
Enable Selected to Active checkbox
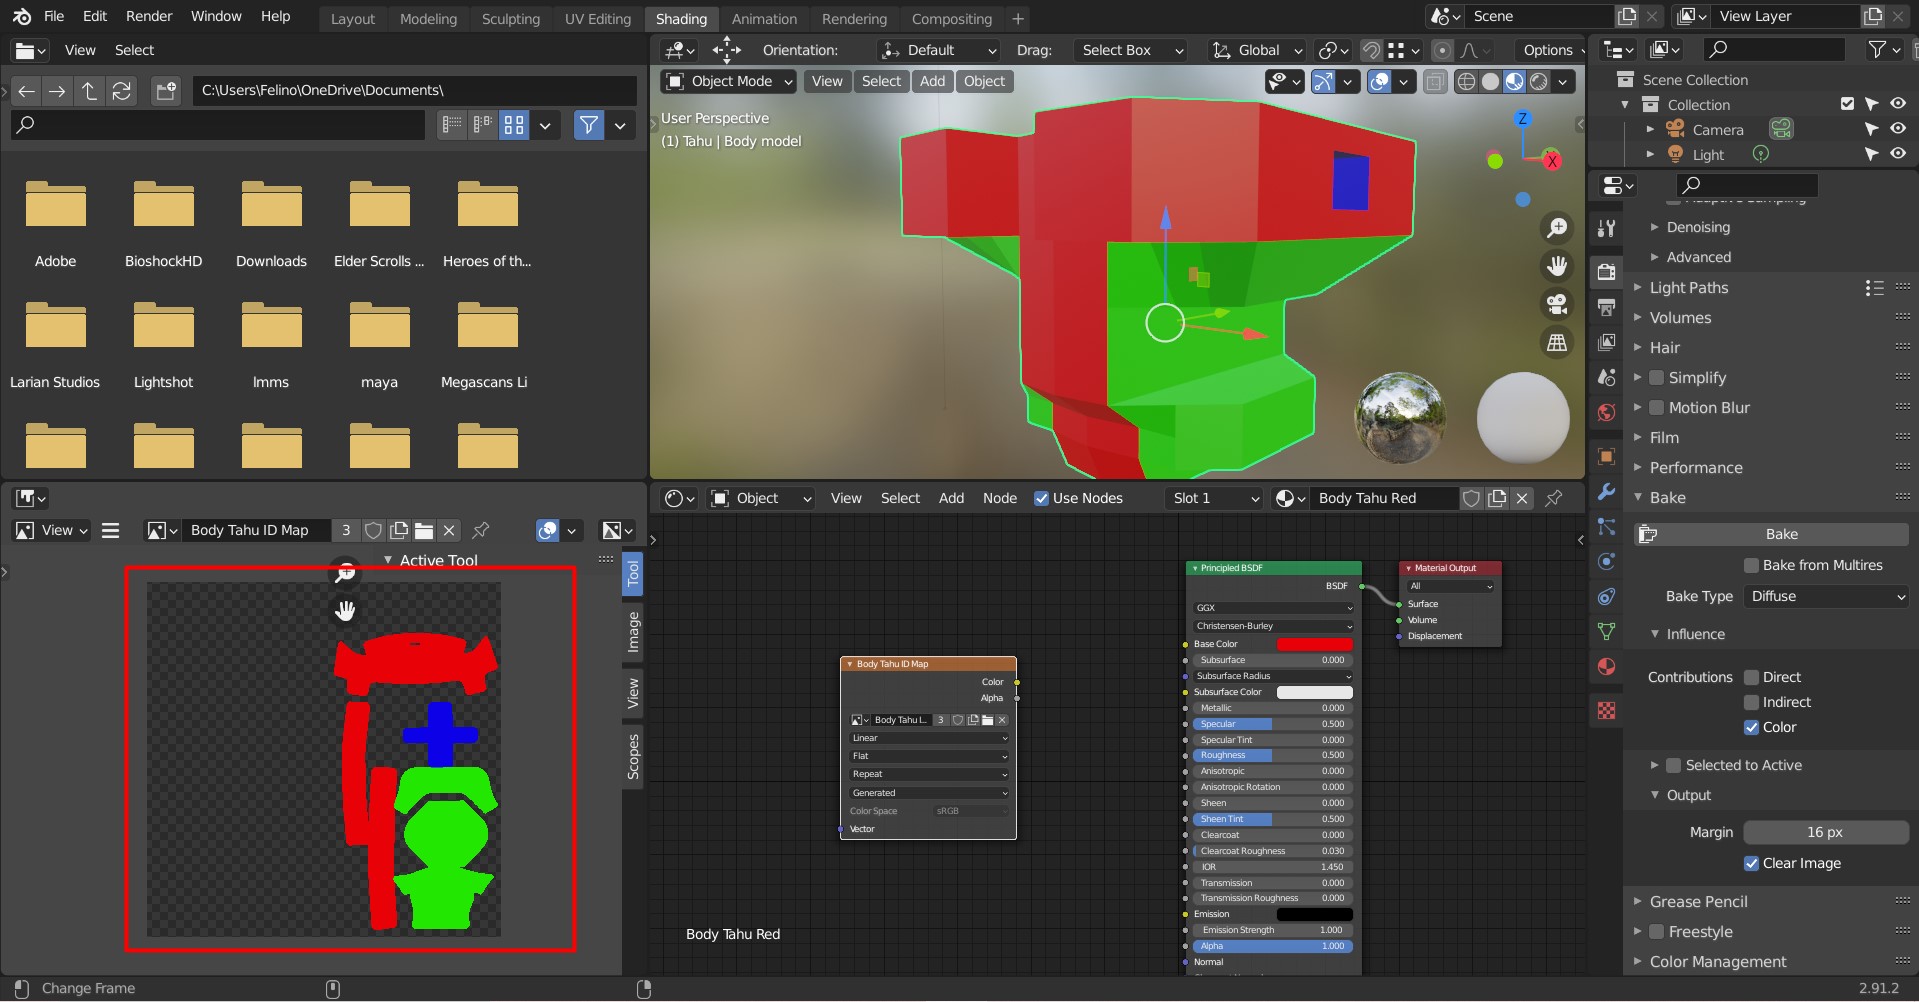point(1673,765)
